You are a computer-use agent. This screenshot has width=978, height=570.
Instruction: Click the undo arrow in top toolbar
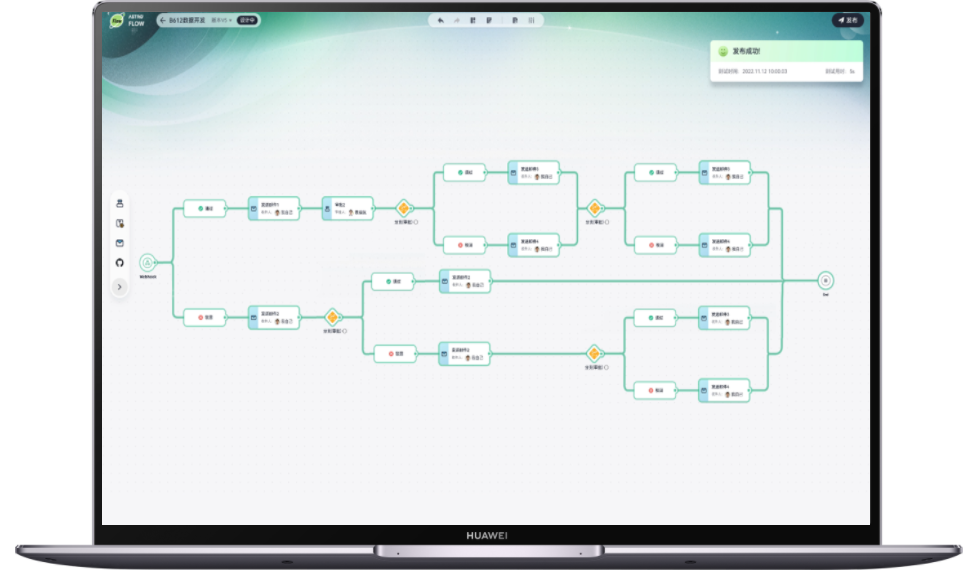coord(441,20)
